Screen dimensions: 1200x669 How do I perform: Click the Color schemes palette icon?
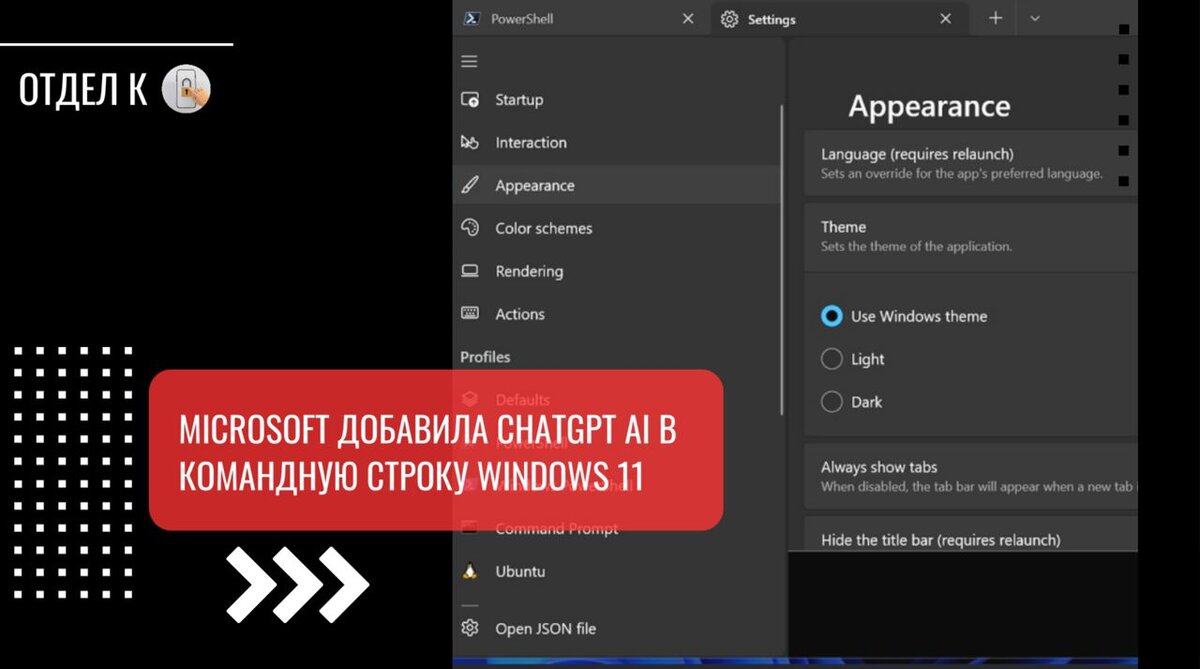click(470, 228)
